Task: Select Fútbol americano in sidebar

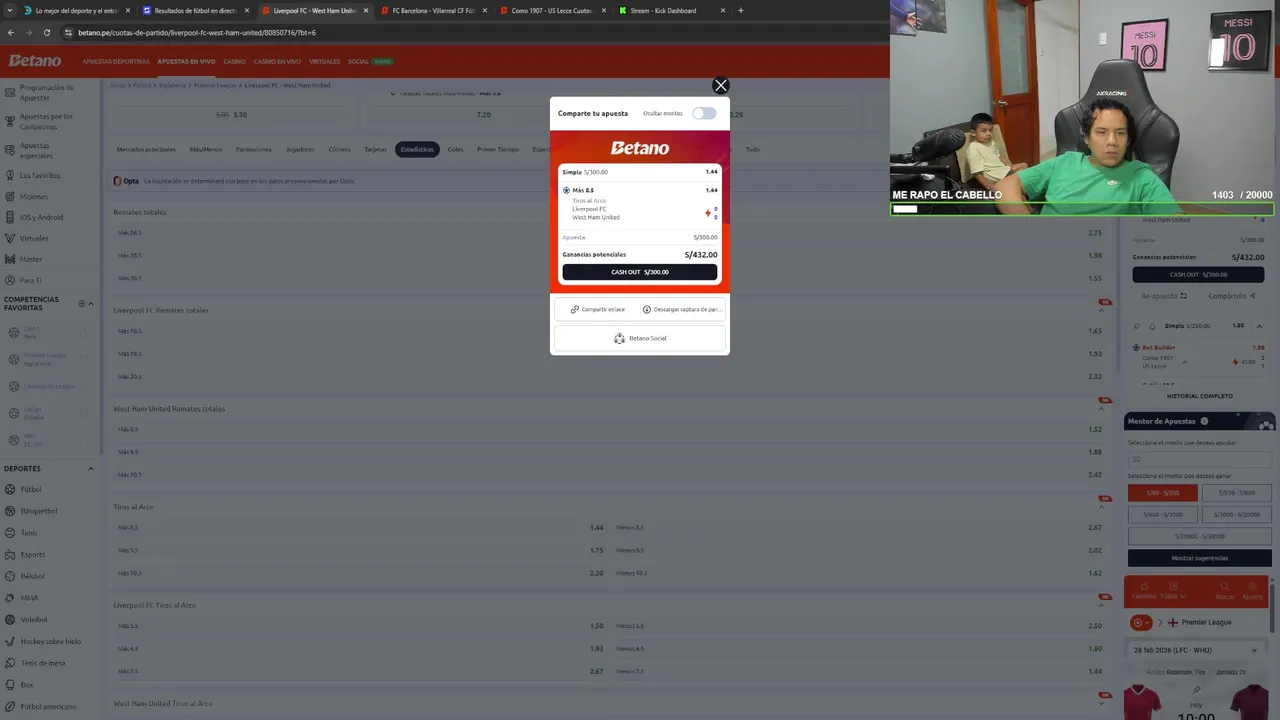Action: point(48,706)
